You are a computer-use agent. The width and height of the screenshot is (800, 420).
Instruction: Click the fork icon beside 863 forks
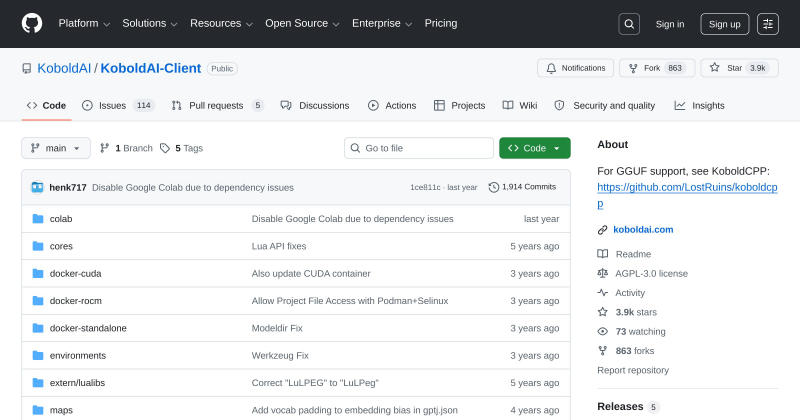point(603,351)
